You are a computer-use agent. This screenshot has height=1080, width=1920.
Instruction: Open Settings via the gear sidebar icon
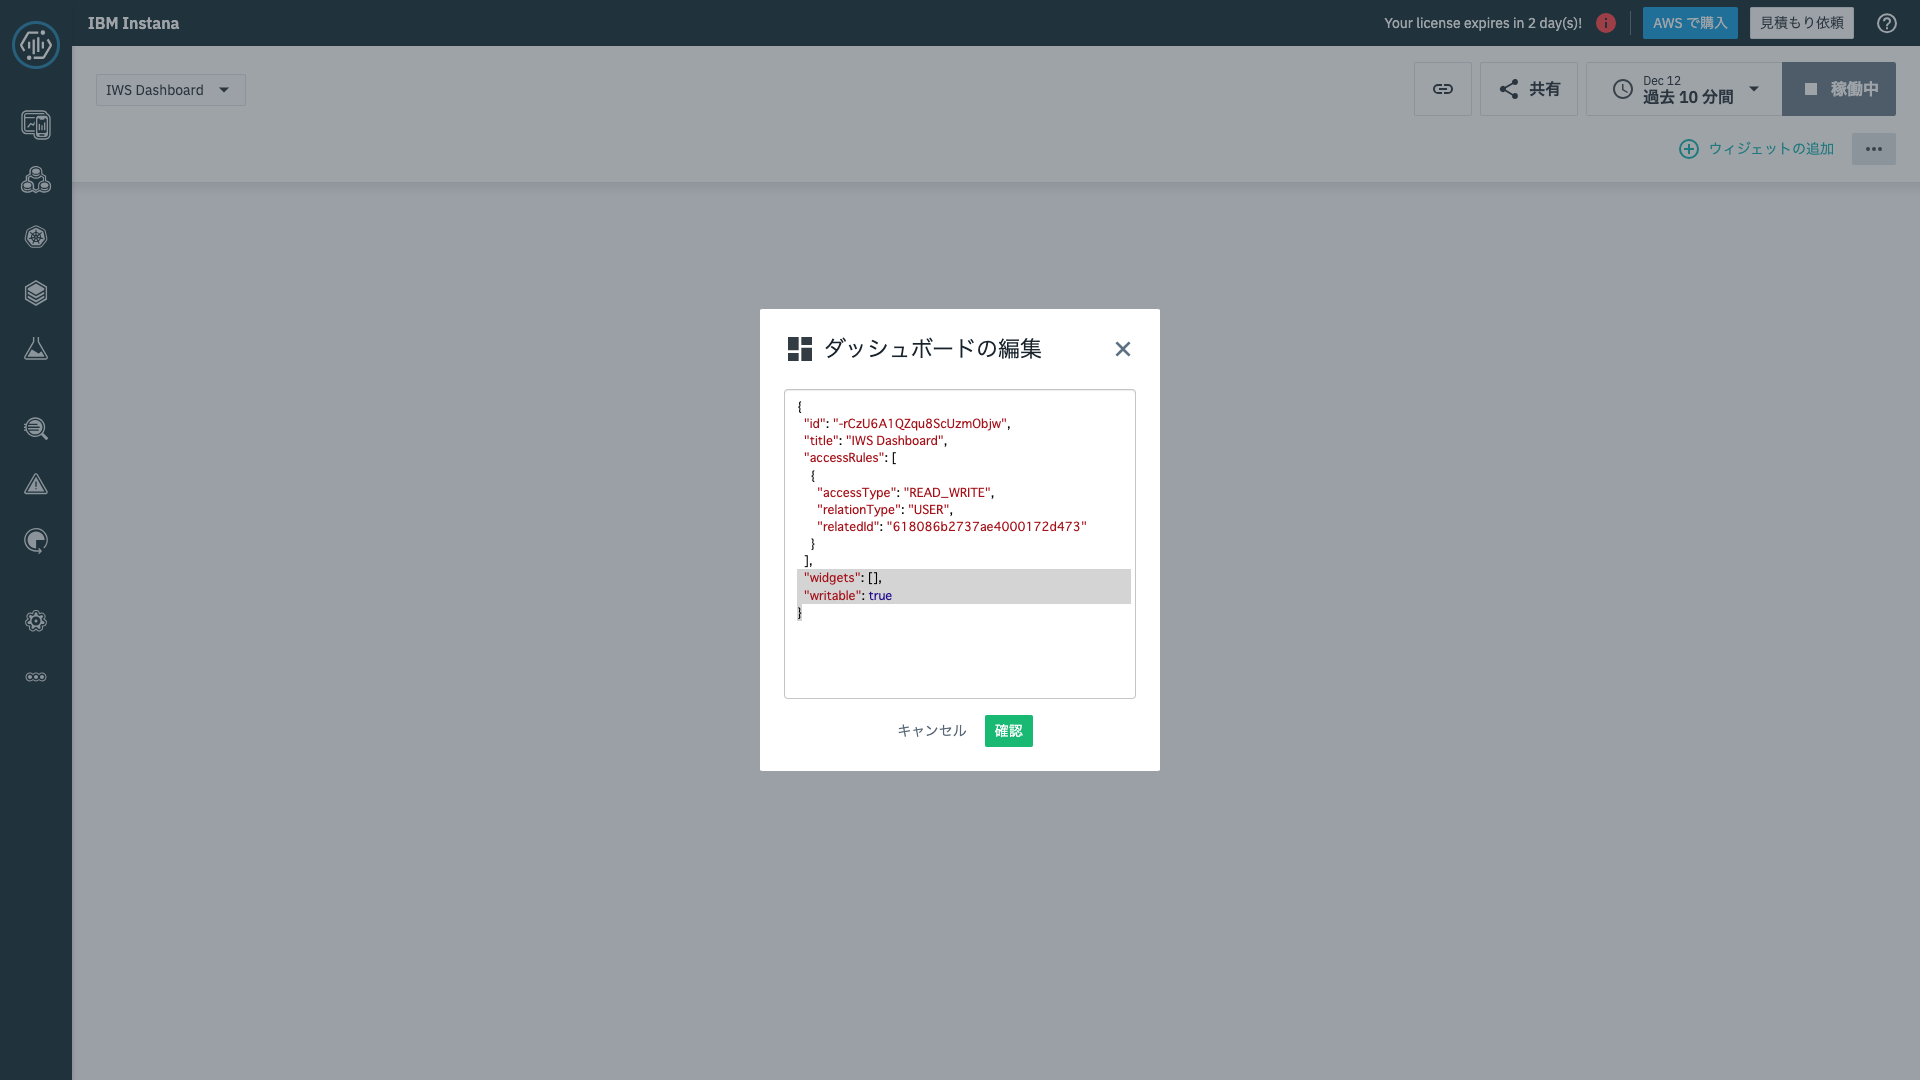(x=36, y=621)
